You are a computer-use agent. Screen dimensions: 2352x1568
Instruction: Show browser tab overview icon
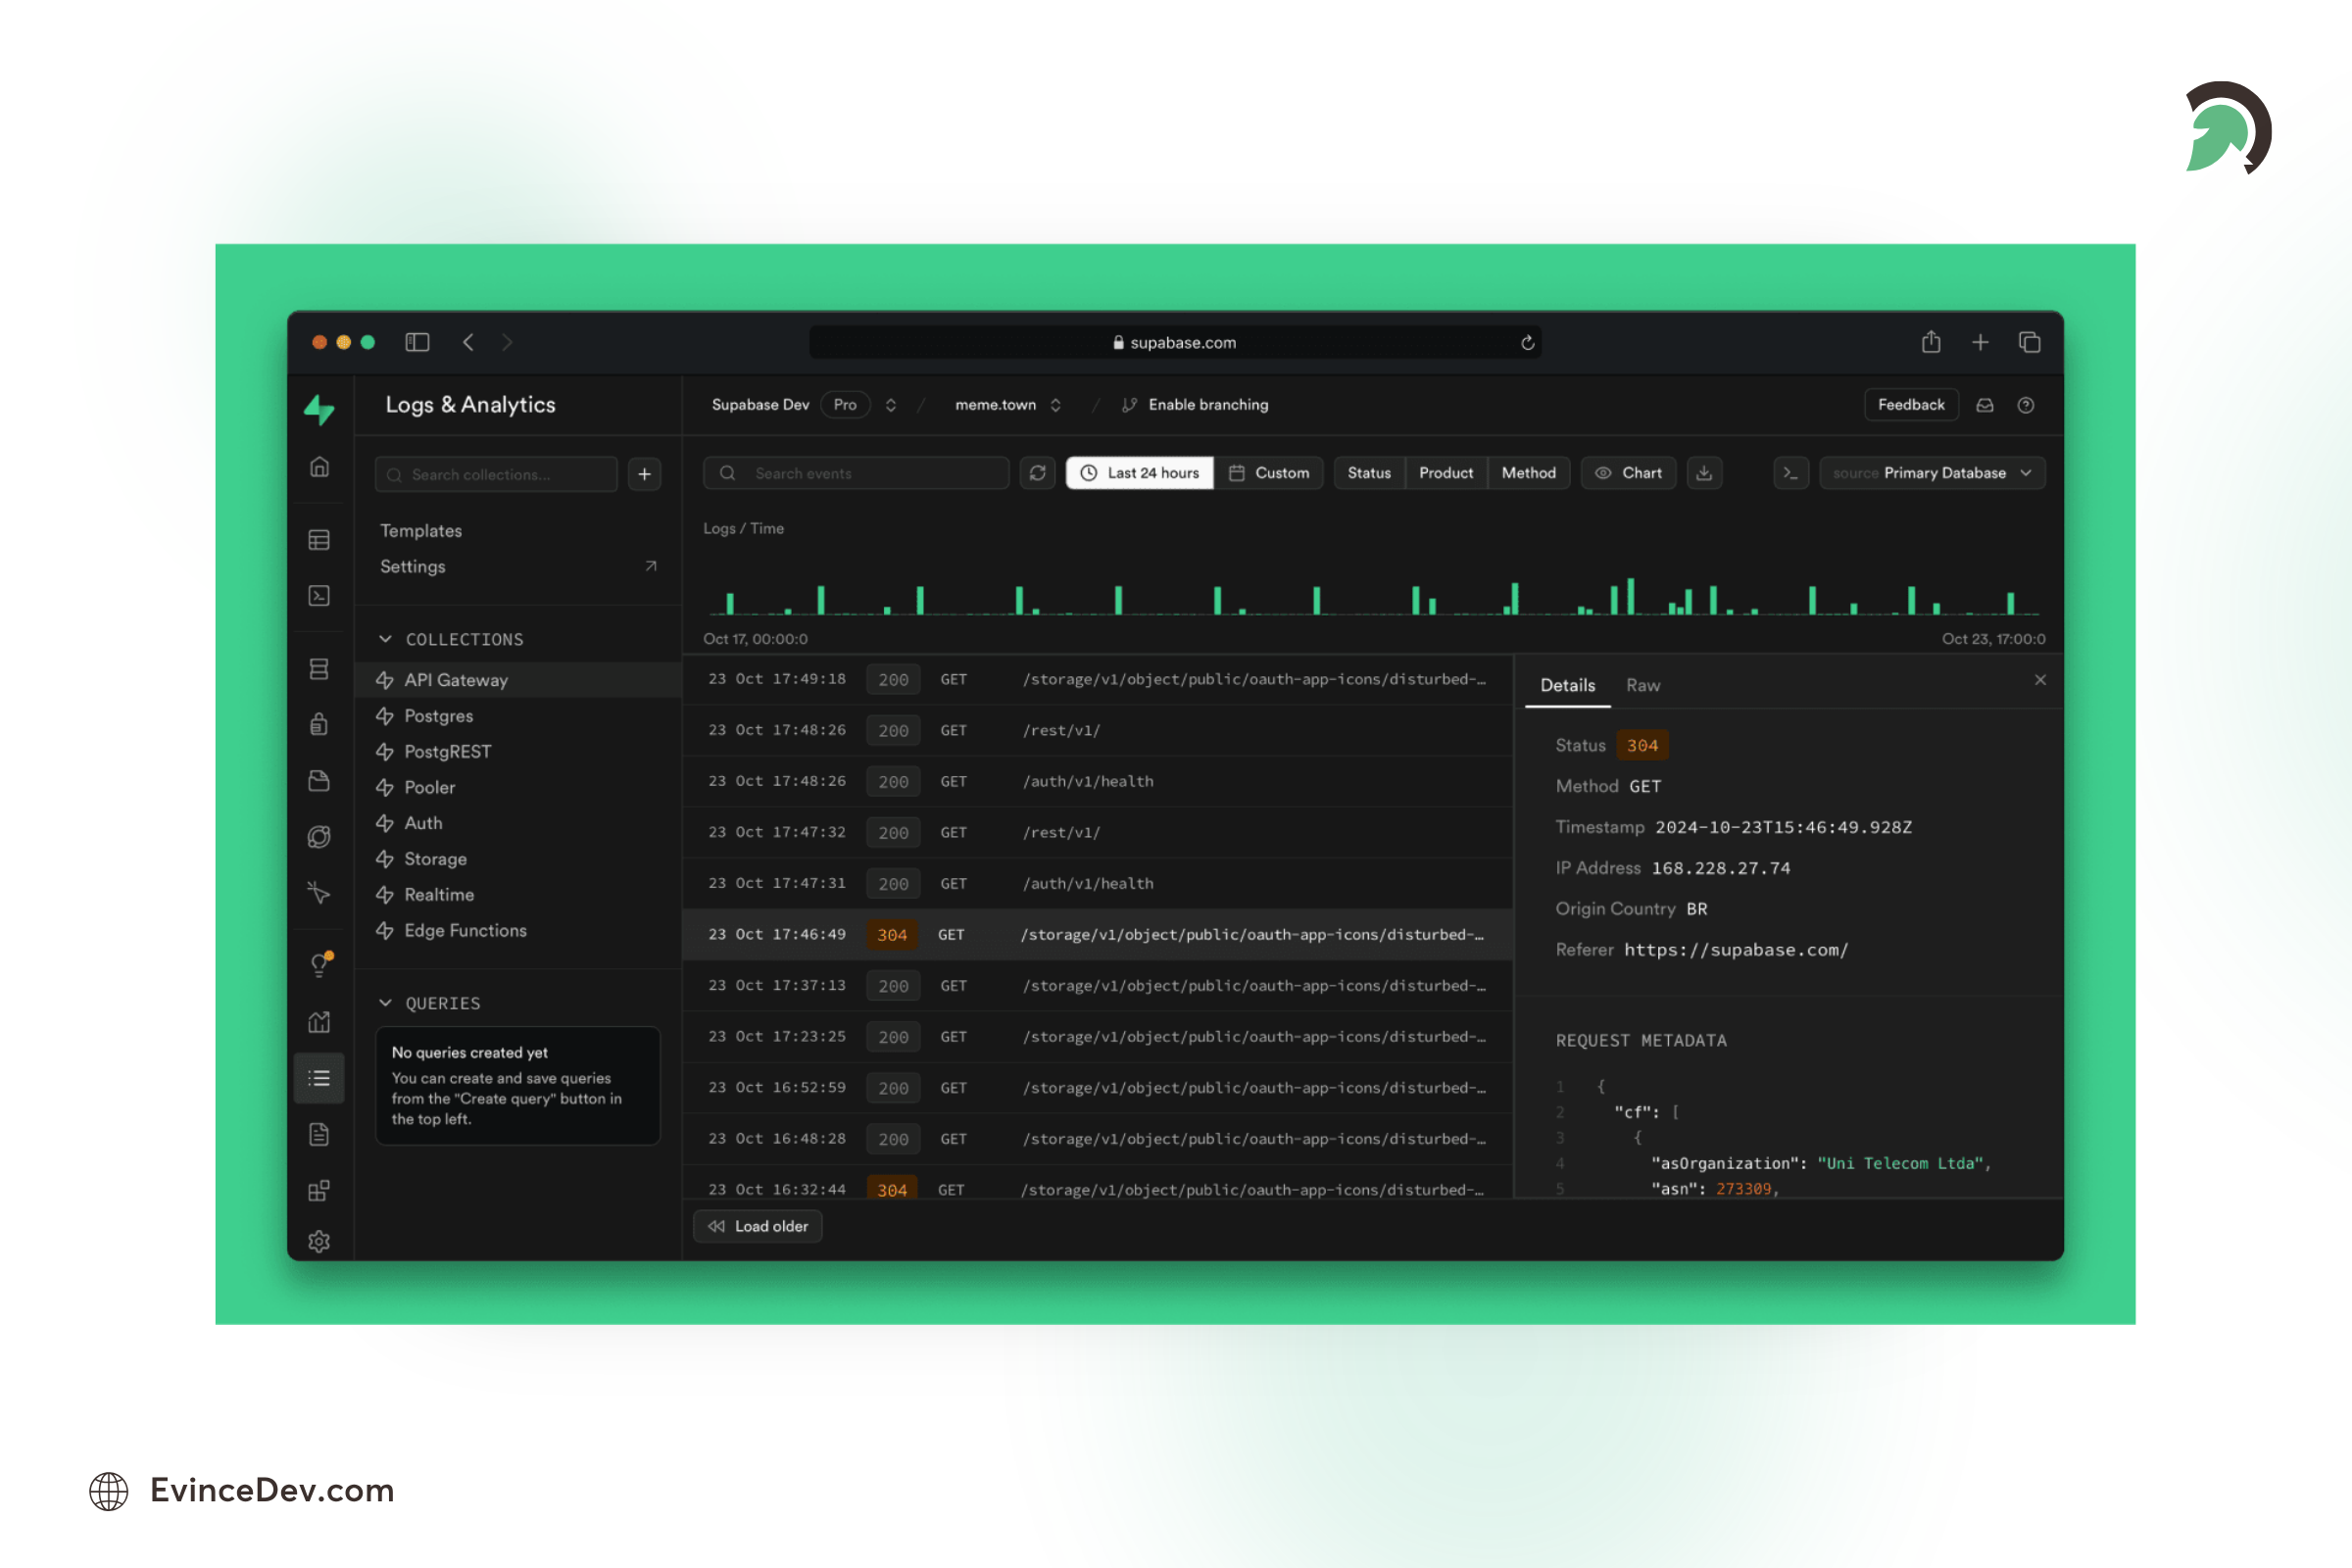point(2029,342)
